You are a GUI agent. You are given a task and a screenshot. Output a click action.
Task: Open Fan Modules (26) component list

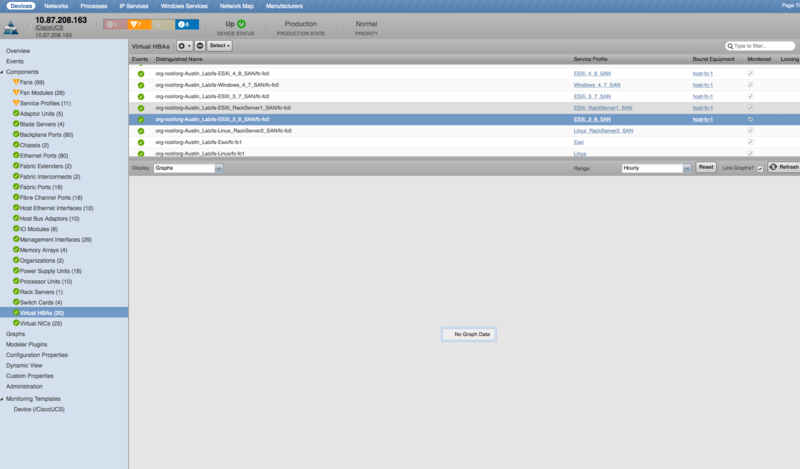42,93
